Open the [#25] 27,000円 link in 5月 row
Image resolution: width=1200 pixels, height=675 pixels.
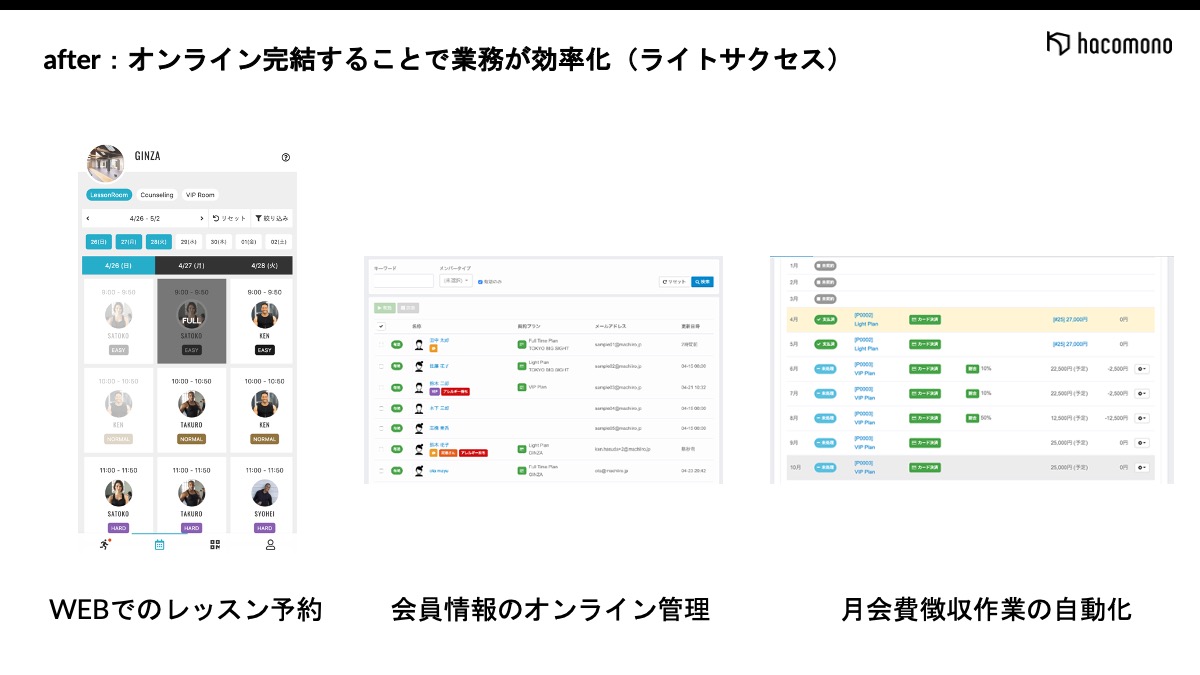[1070, 344]
